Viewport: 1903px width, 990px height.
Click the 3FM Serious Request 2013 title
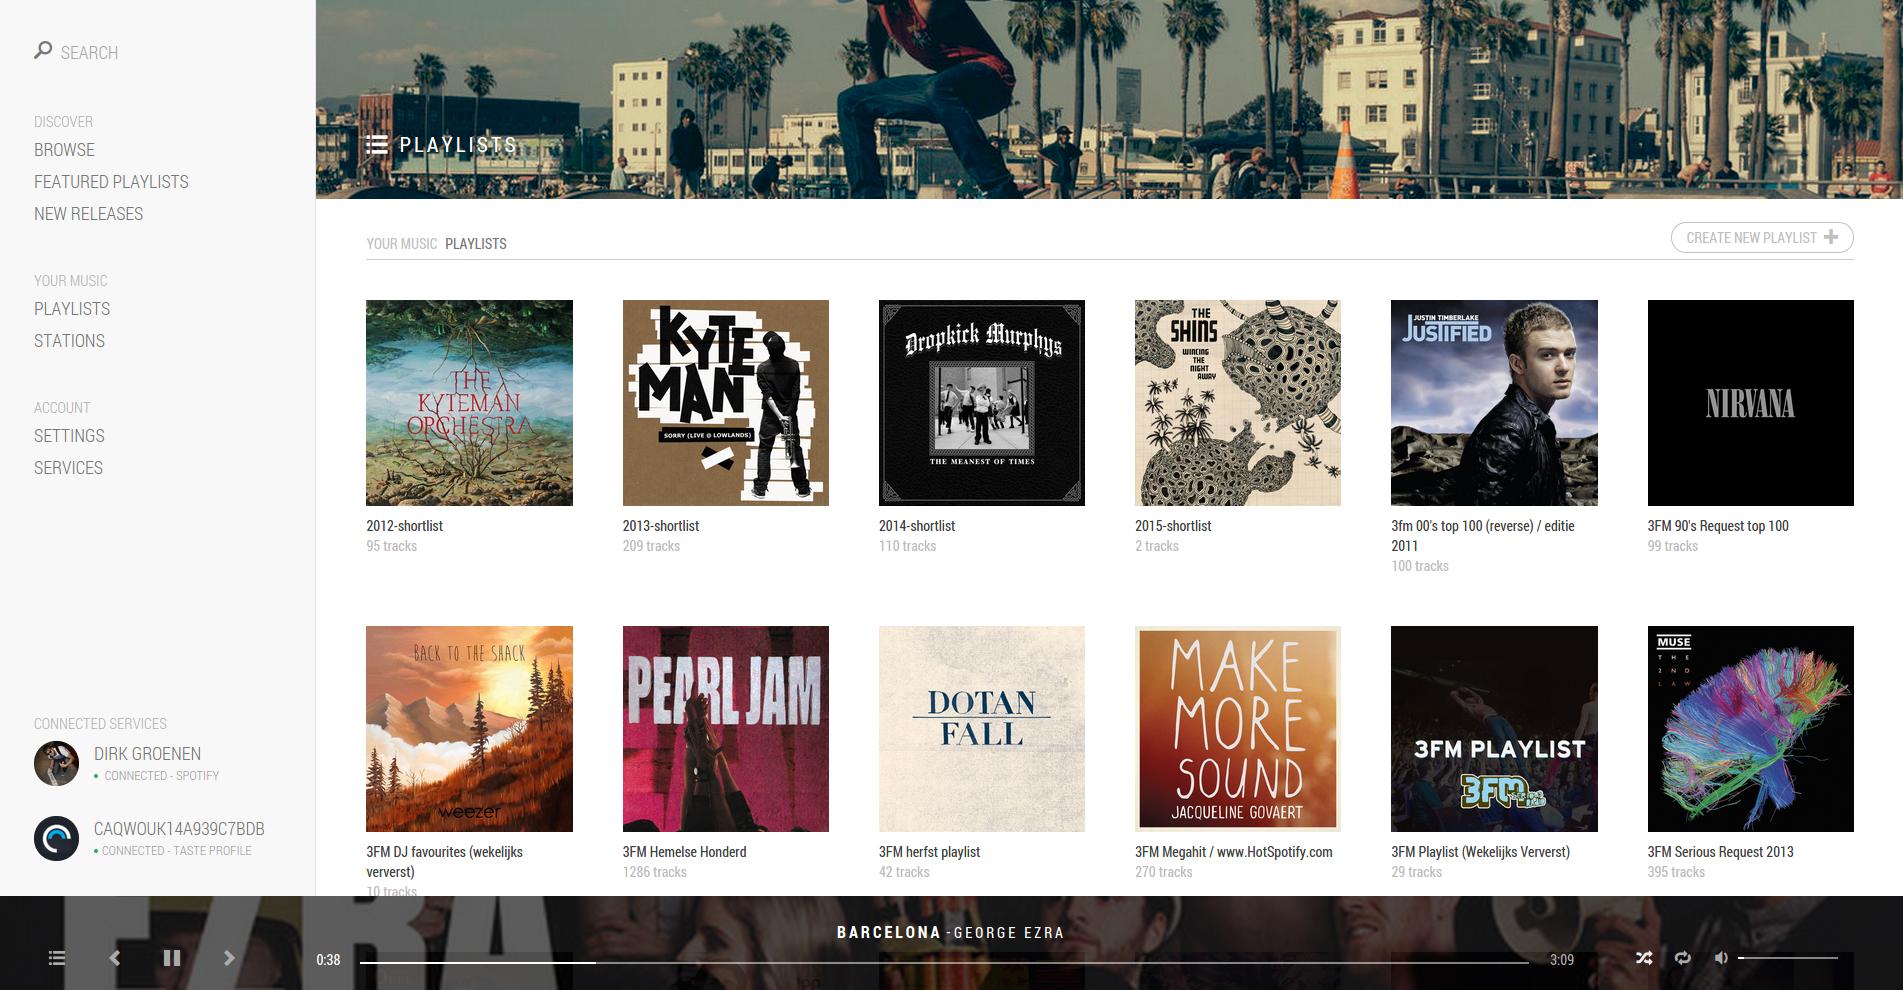[x=1721, y=852]
